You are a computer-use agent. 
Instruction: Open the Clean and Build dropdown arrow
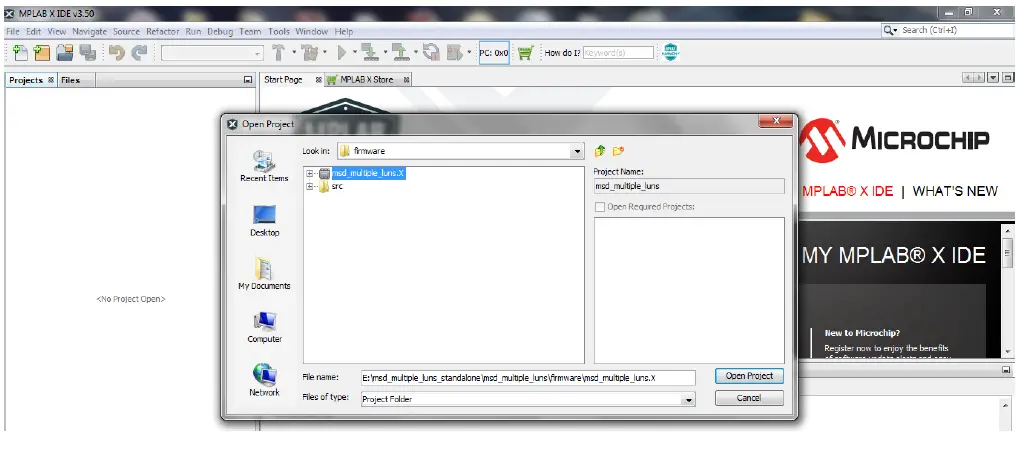tap(324, 52)
